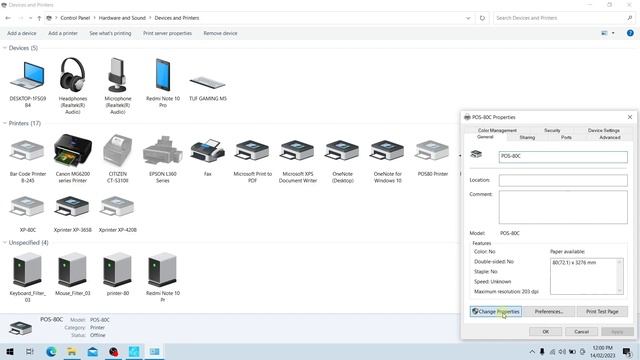This screenshot has height=360, width=640.
Task: Select the CITIZEN CT-S310II printer
Action: point(118,159)
